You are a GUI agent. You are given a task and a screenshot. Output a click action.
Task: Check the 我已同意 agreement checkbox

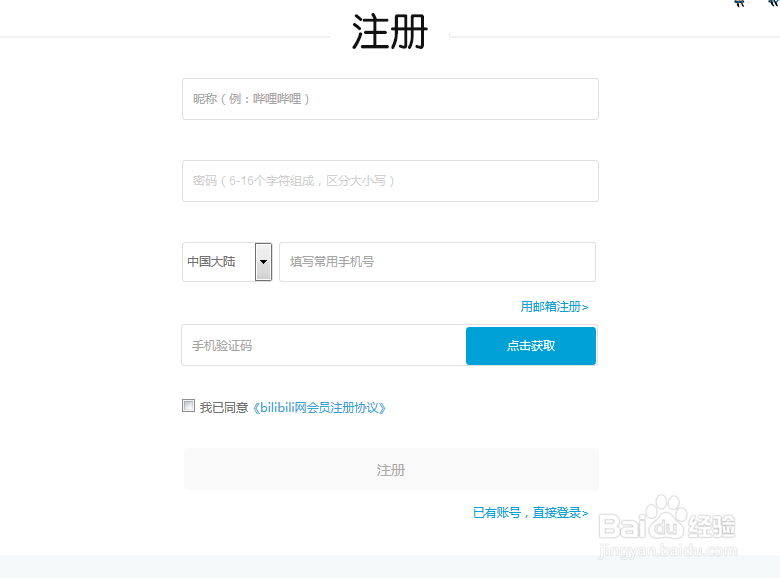tap(188, 405)
